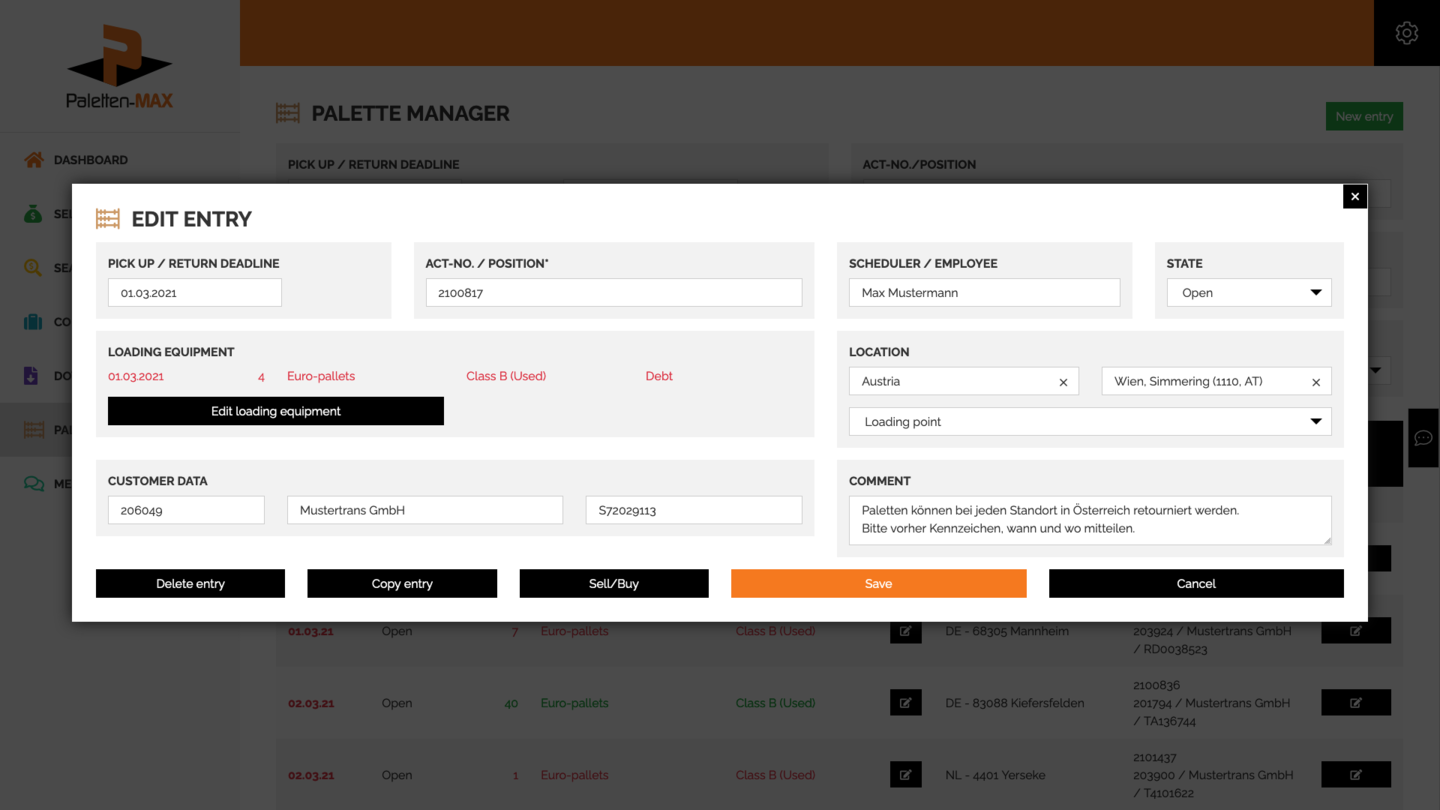Click Save to store entry

click(x=878, y=584)
